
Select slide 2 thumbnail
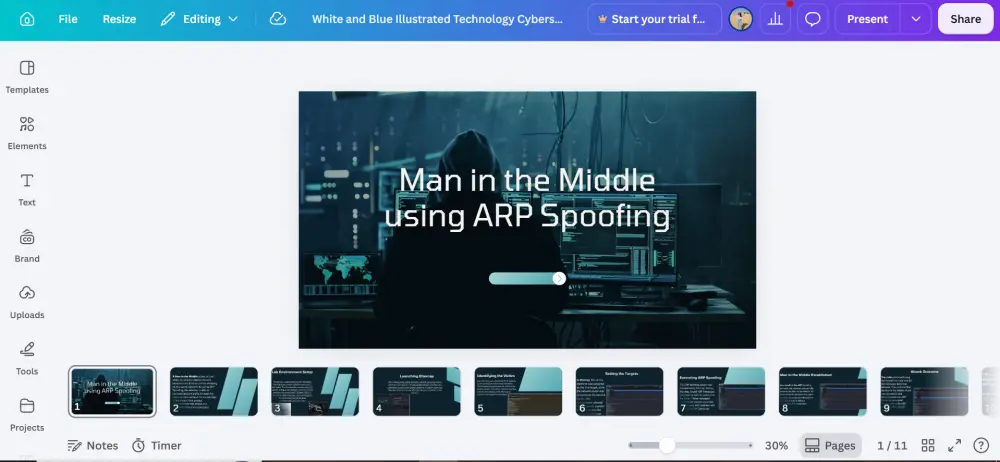tap(214, 391)
